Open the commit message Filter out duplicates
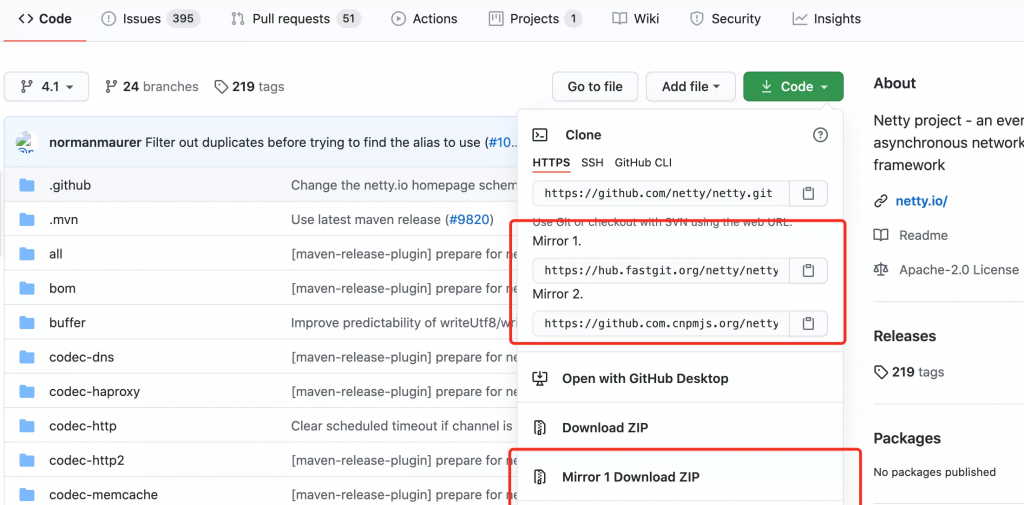The height and width of the screenshot is (505, 1024). point(314,142)
